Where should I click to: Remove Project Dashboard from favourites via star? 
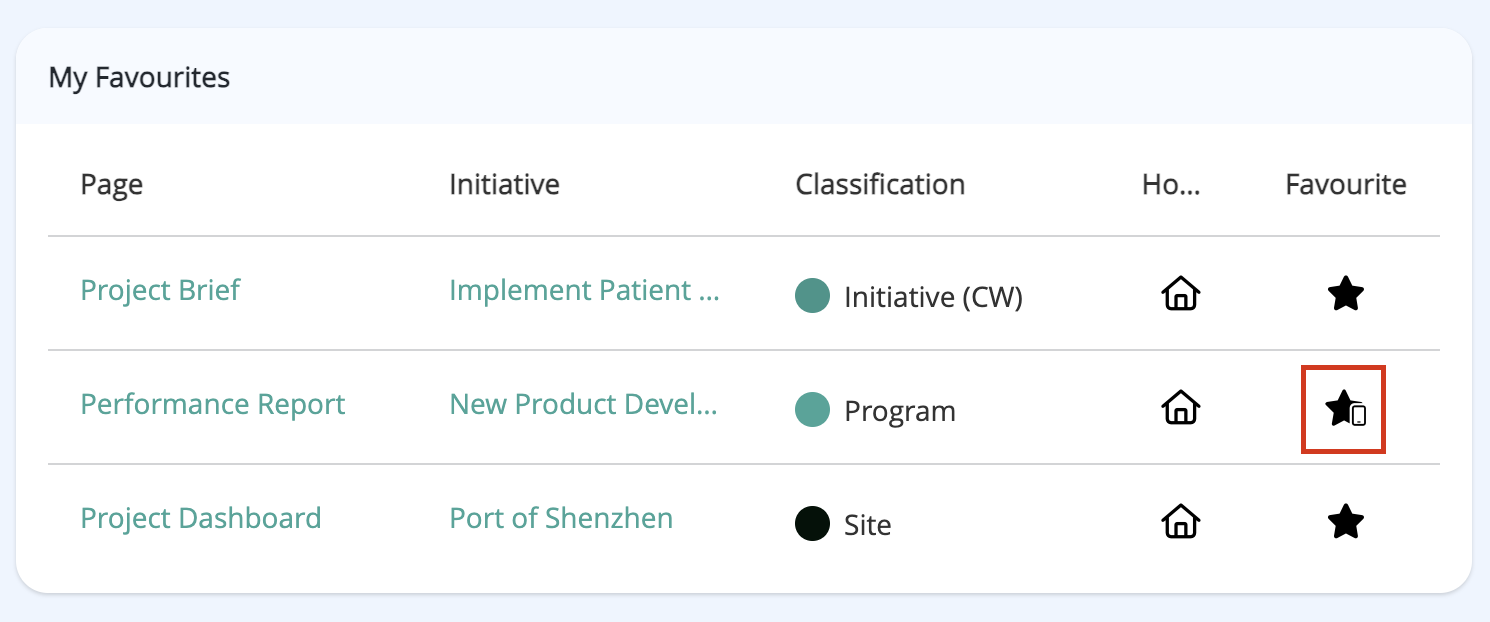coord(1345,521)
